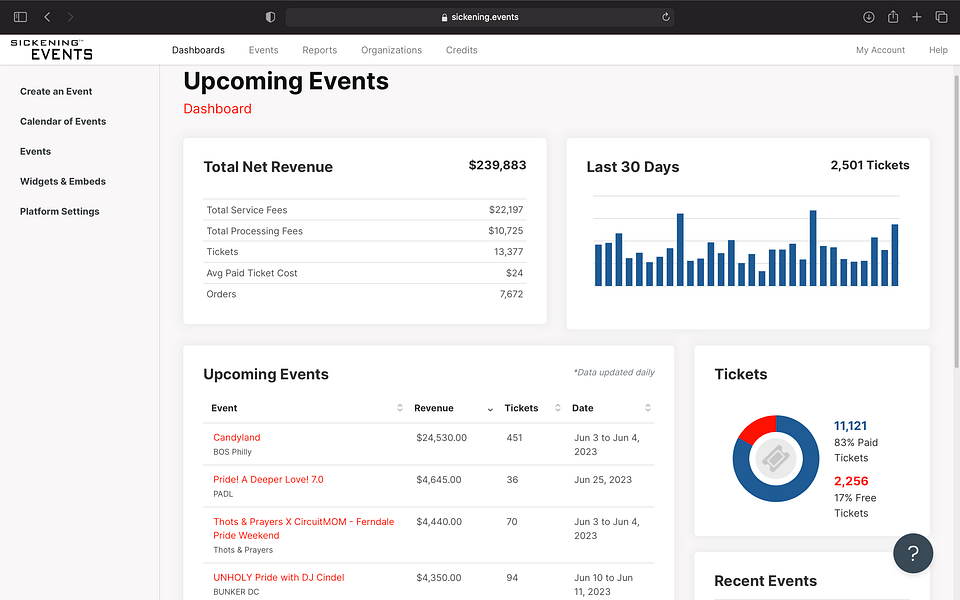Click the 11,121 paid tickets number
Image resolution: width=960 pixels, height=600 pixels.
point(850,426)
